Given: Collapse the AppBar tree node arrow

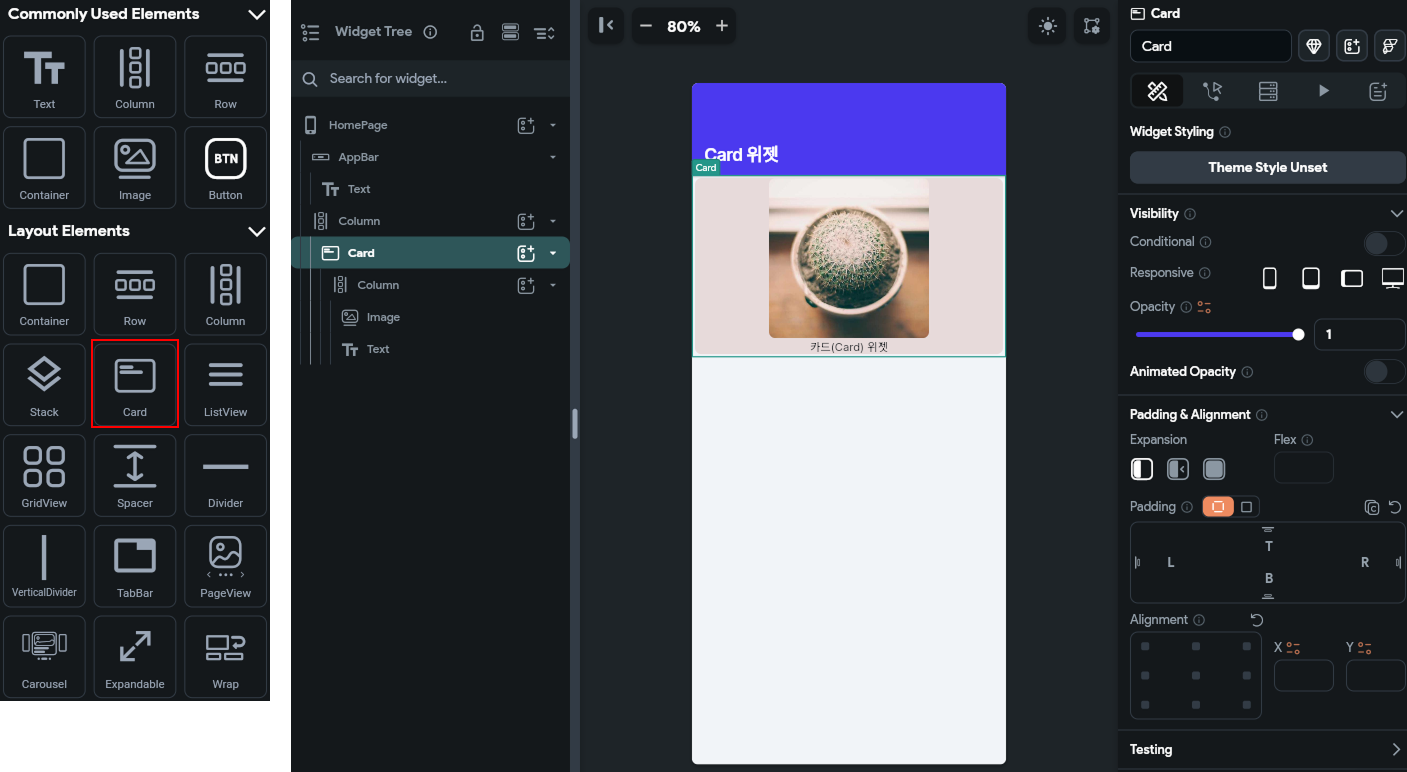Looking at the screenshot, I should (x=553, y=158).
